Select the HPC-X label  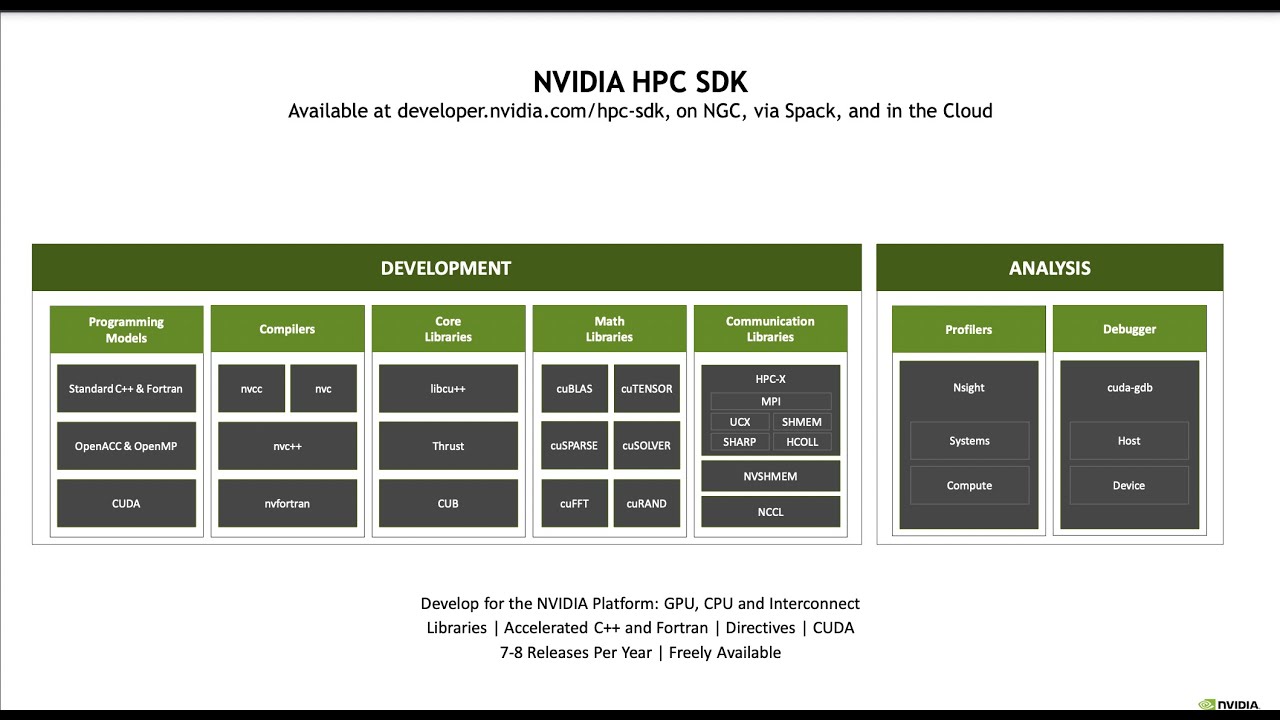[770, 379]
